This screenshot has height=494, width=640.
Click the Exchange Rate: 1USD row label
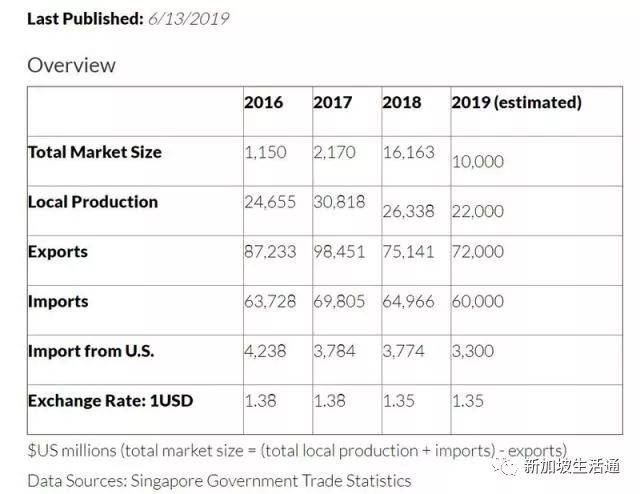tap(110, 401)
